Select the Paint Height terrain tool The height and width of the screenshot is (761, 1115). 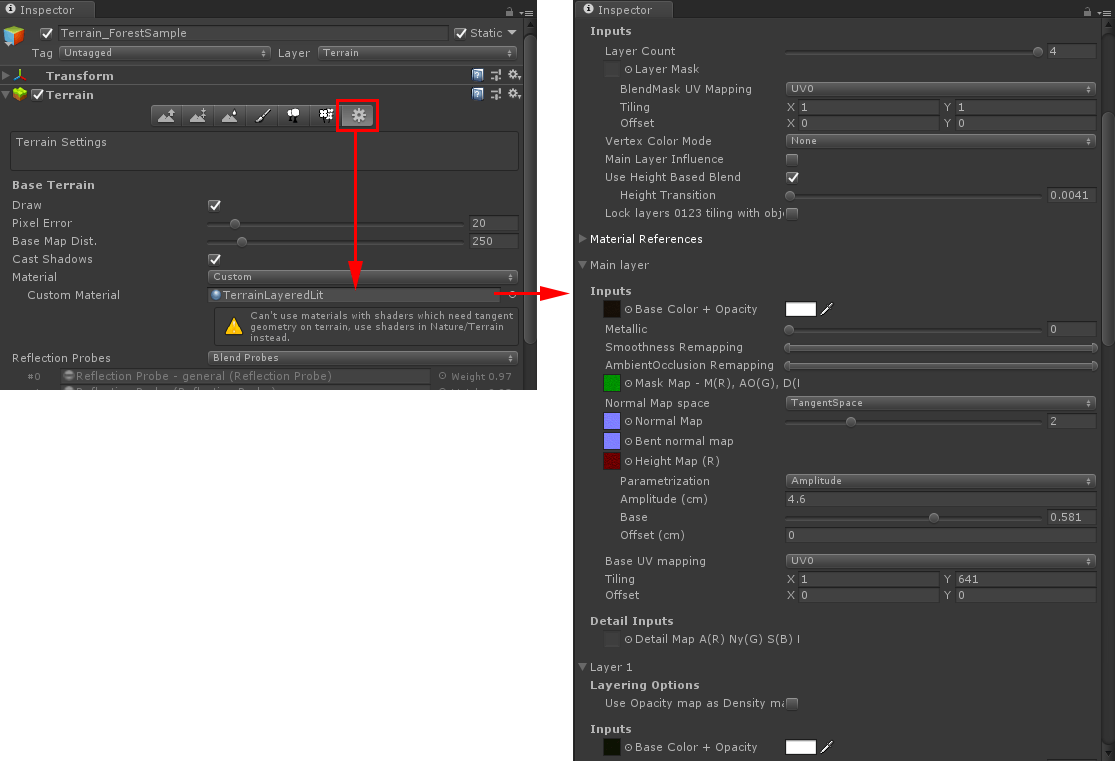(198, 115)
